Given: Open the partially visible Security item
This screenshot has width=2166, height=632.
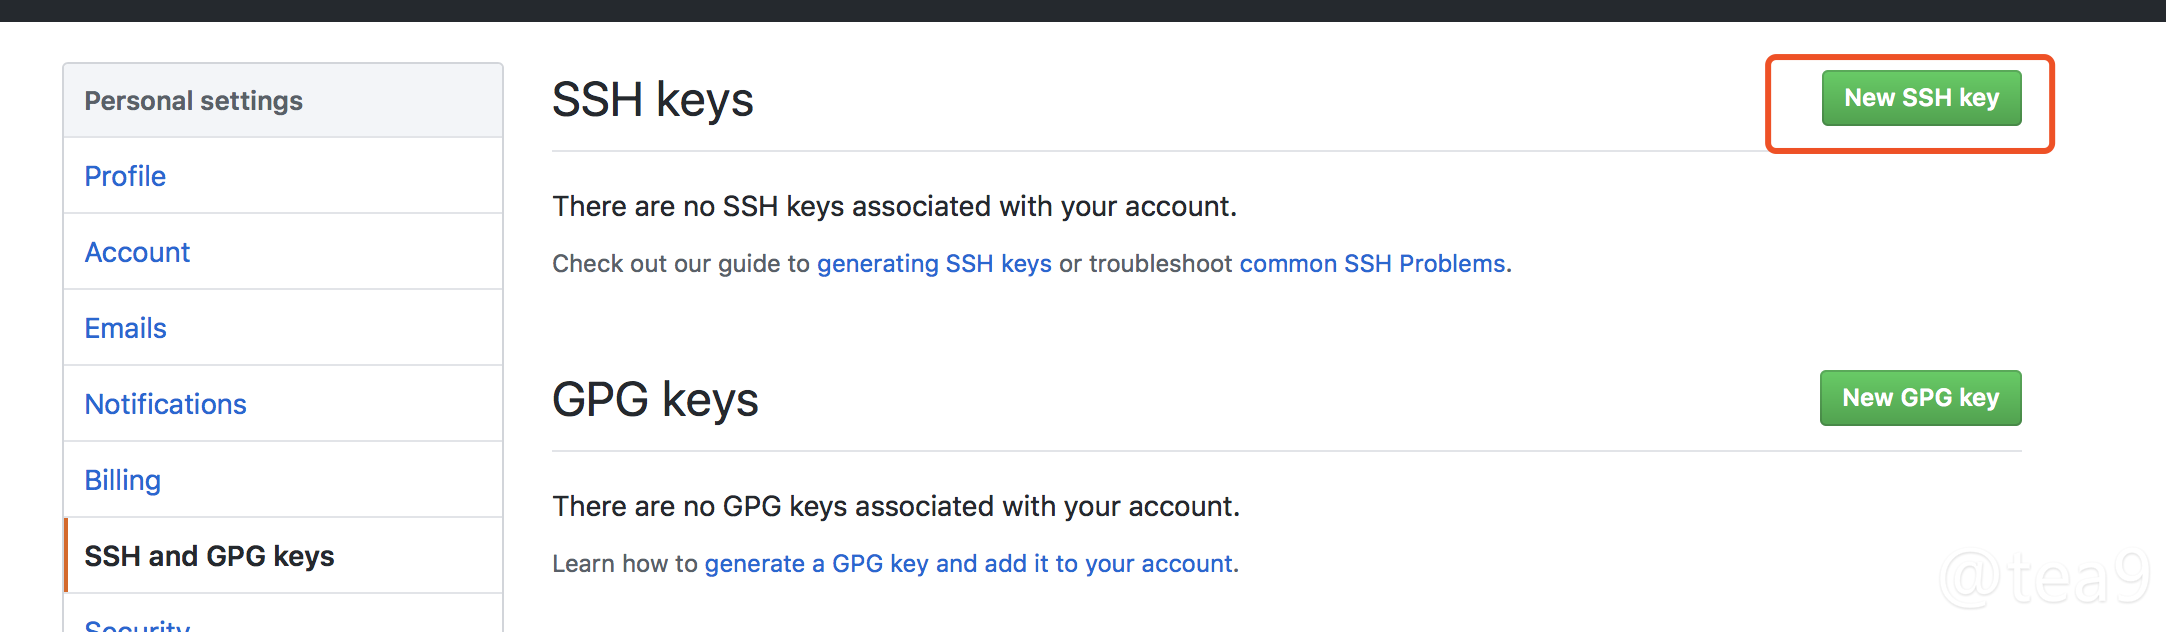Looking at the screenshot, I should [137, 624].
